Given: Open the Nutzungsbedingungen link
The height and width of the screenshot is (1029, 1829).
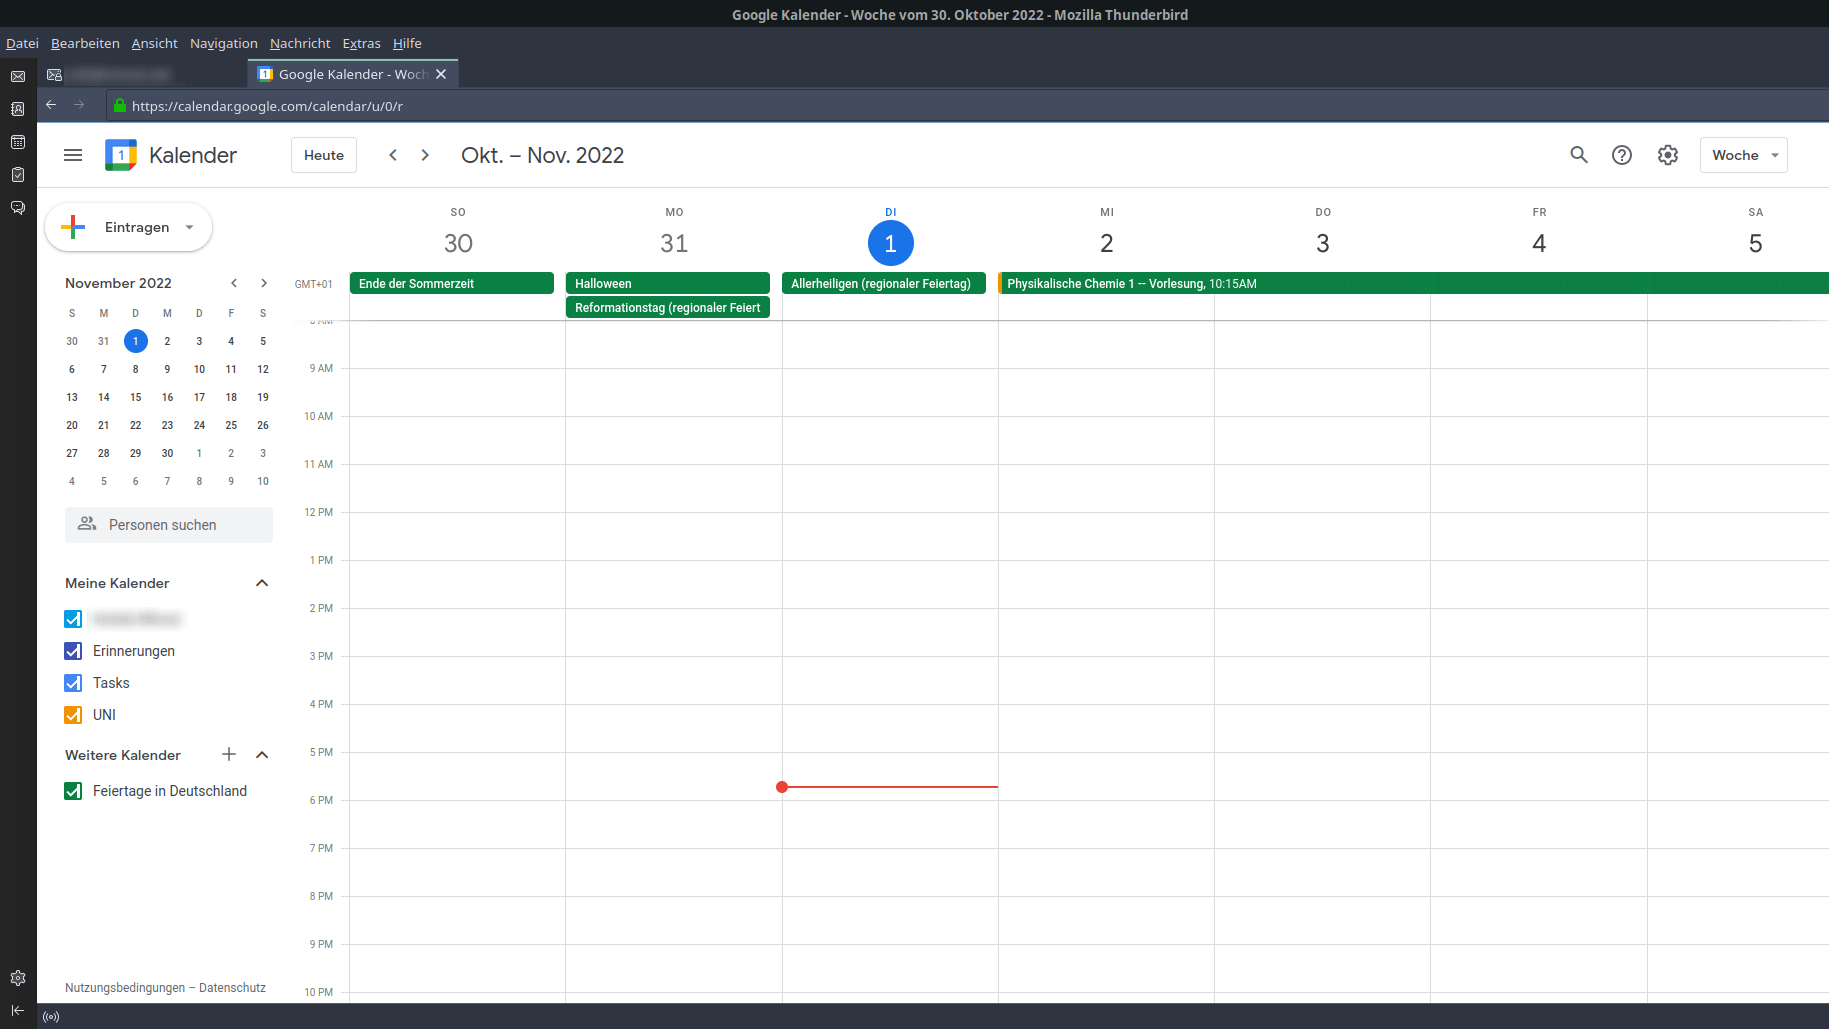Looking at the screenshot, I should (125, 987).
